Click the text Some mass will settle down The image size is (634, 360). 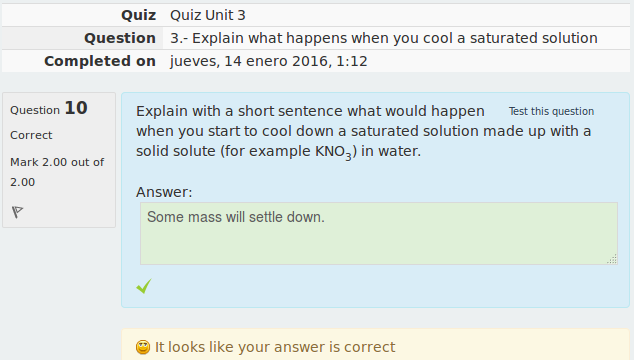pos(236,217)
